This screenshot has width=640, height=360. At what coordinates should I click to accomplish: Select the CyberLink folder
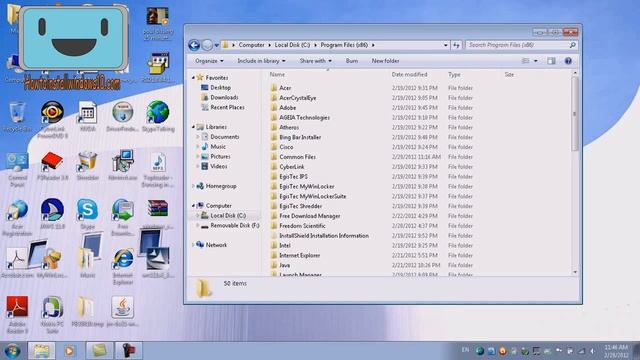tap(291, 167)
